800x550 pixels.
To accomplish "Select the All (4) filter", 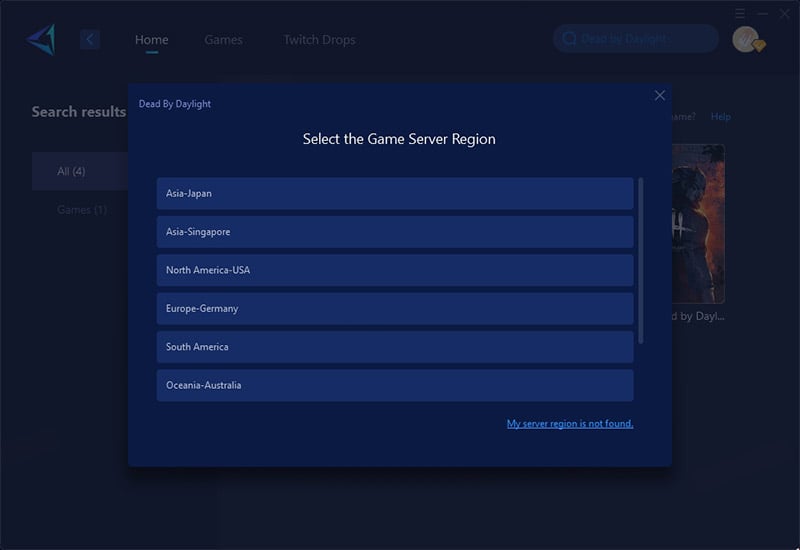I will tap(80, 171).
